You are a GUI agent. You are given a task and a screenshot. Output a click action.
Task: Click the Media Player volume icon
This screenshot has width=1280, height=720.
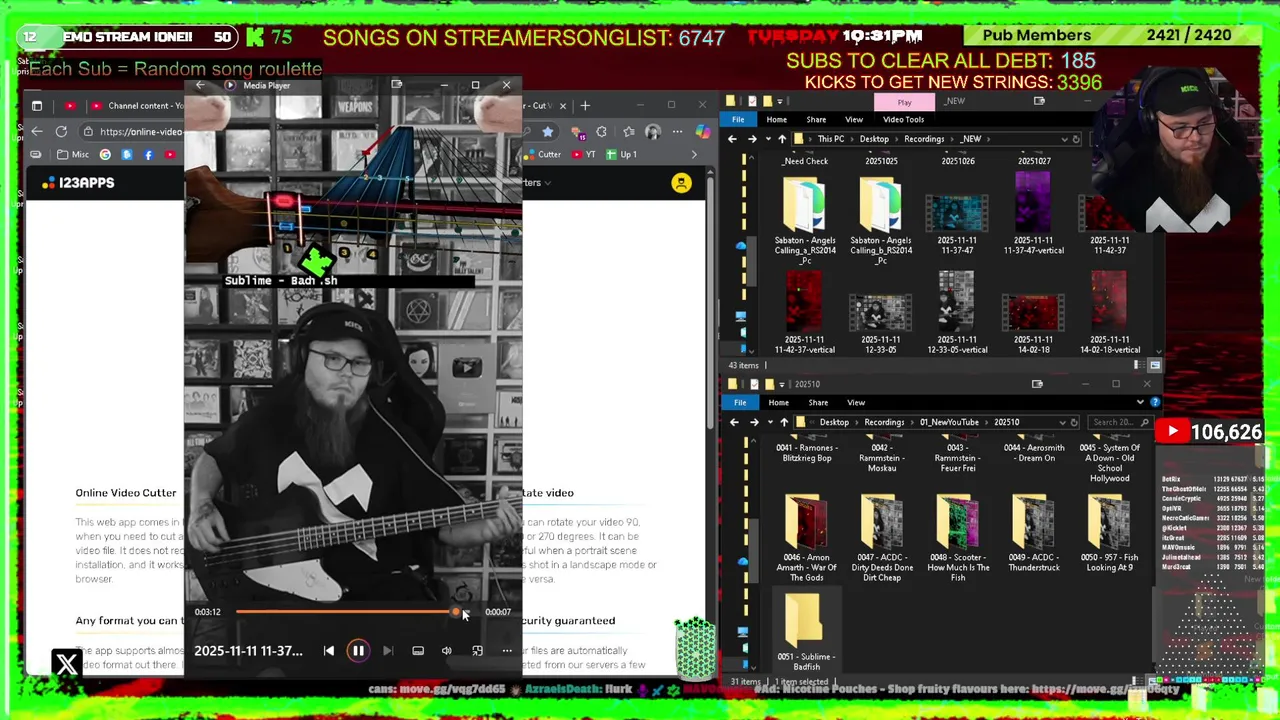point(447,651)
